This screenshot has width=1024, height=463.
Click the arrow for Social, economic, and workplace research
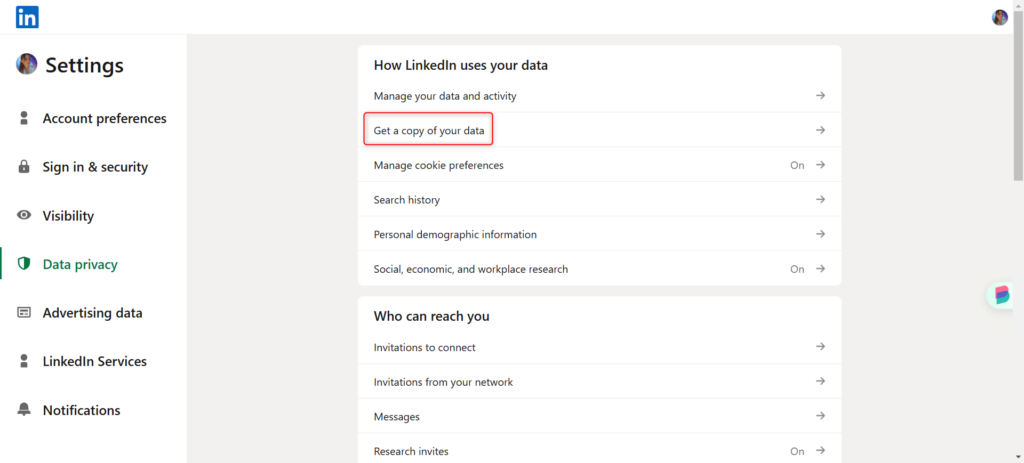coord(820,268)
